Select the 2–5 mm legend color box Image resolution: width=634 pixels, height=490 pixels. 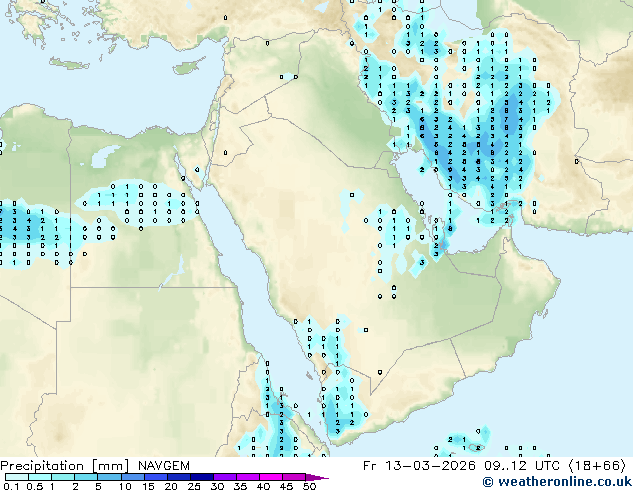coord(86,477)
